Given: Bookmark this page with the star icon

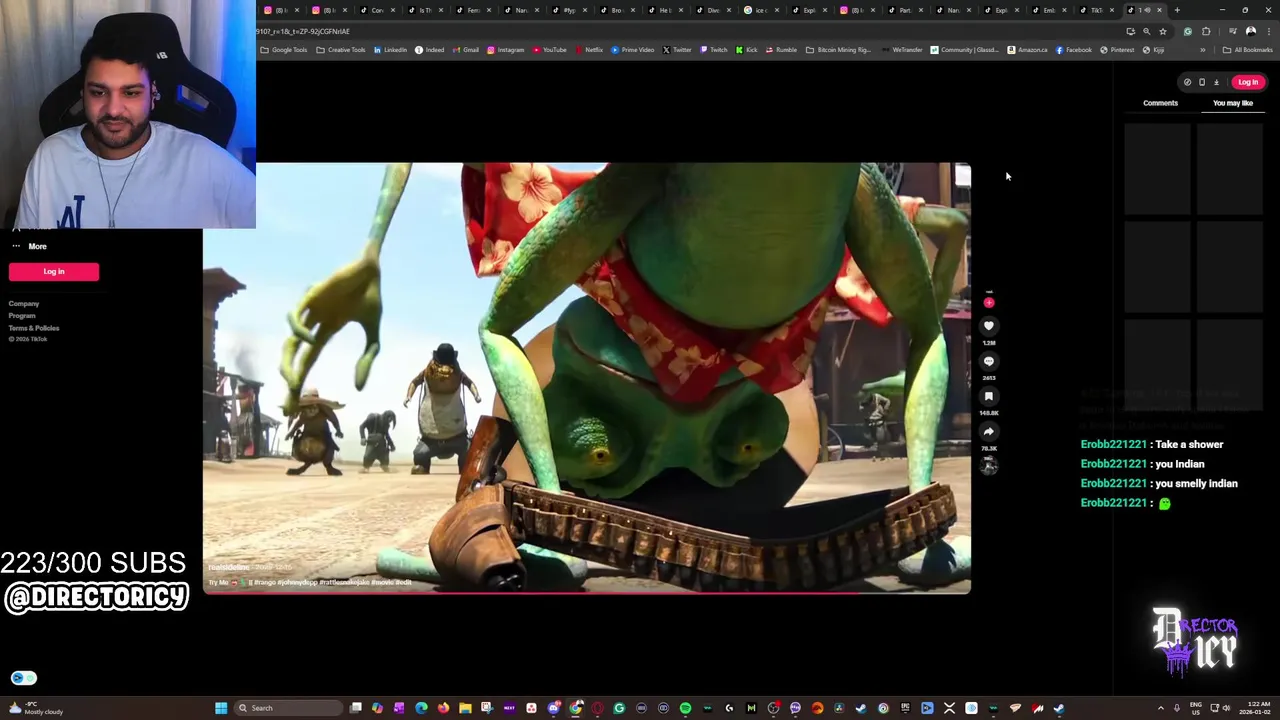Looking at the screenshot, I should click(1162, 31).
